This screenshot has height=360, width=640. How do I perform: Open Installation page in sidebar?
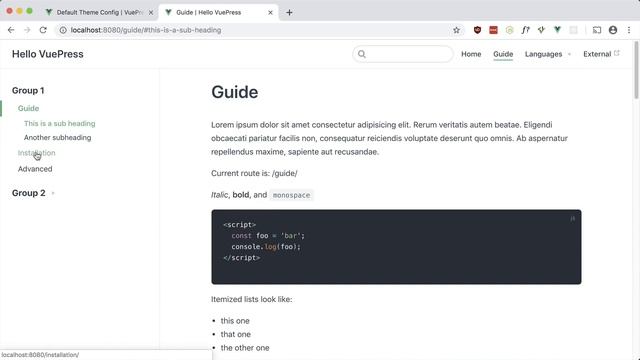point(36,153)
